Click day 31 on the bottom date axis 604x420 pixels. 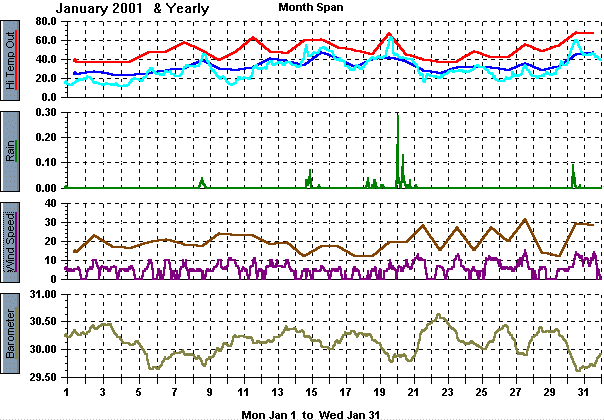577,392
